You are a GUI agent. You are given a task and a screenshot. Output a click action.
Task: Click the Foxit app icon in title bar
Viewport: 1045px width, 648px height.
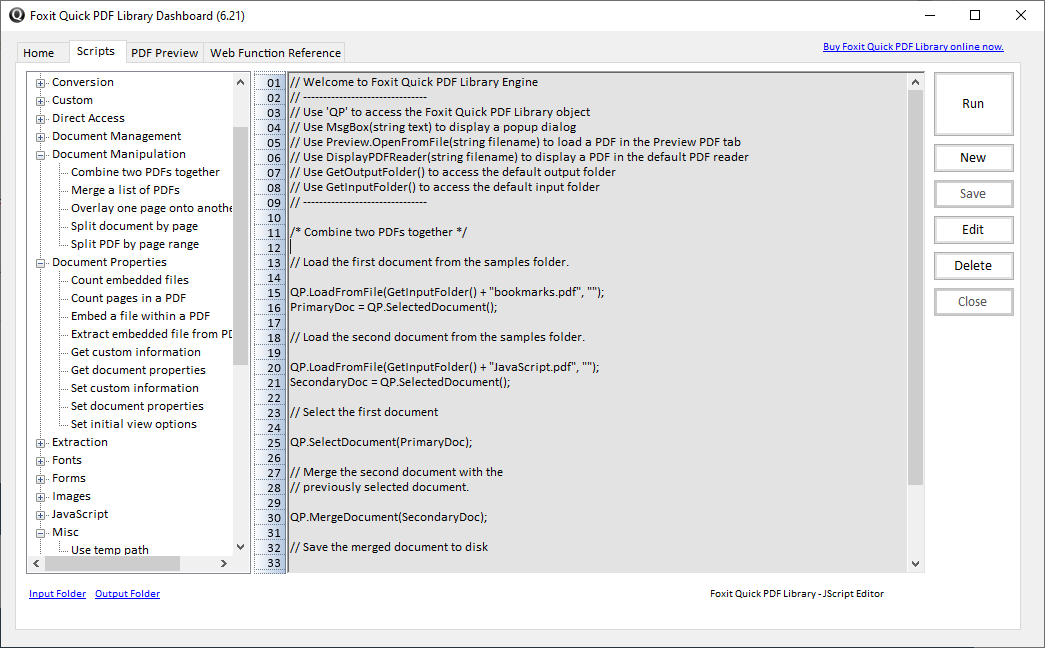click(17, 15)
